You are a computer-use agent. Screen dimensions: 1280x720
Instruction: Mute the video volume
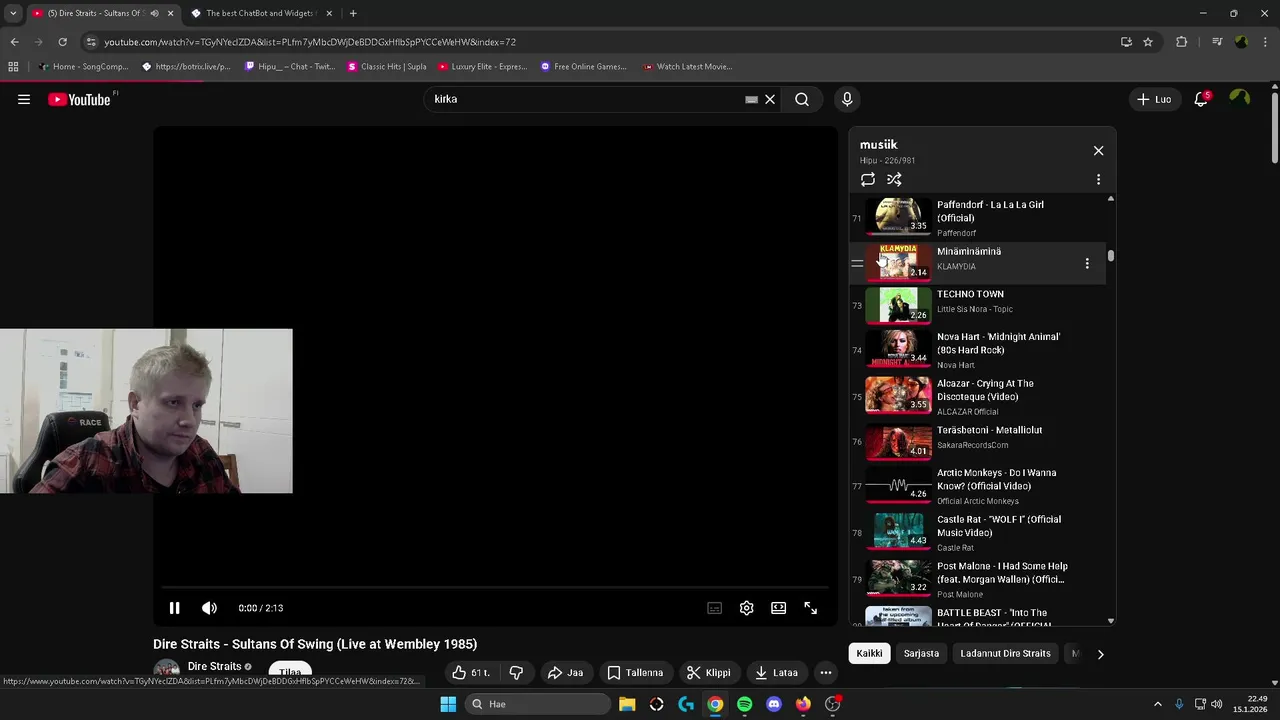click(209, 608)
